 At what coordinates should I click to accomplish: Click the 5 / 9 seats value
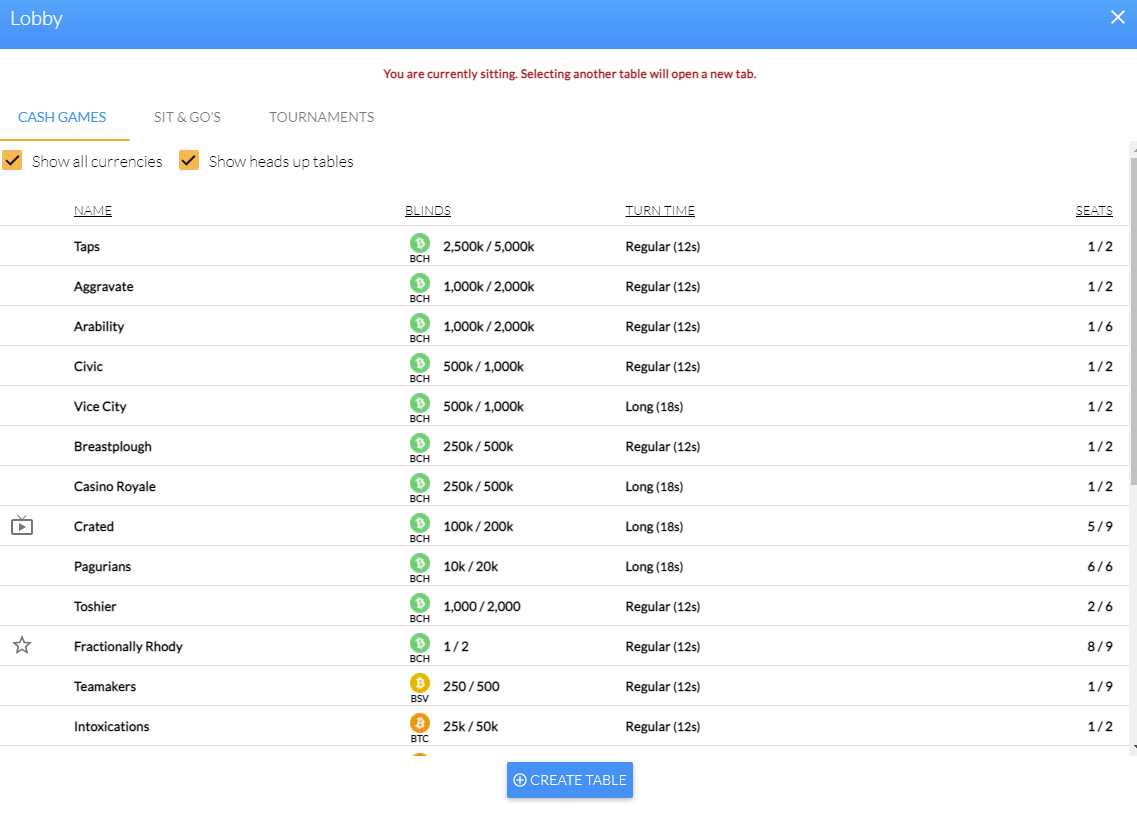click(x=1100, y=526)
